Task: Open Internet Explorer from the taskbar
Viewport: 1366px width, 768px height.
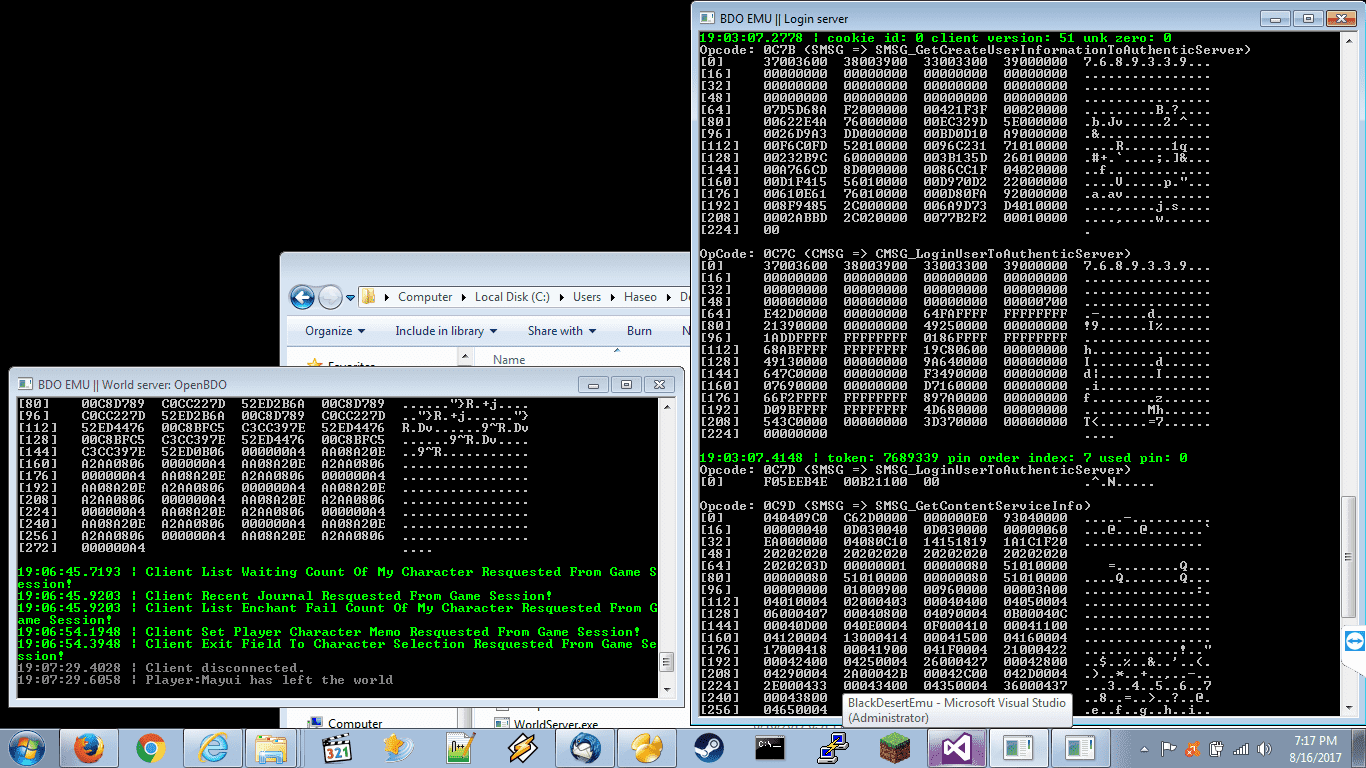Action: point(213,748)
